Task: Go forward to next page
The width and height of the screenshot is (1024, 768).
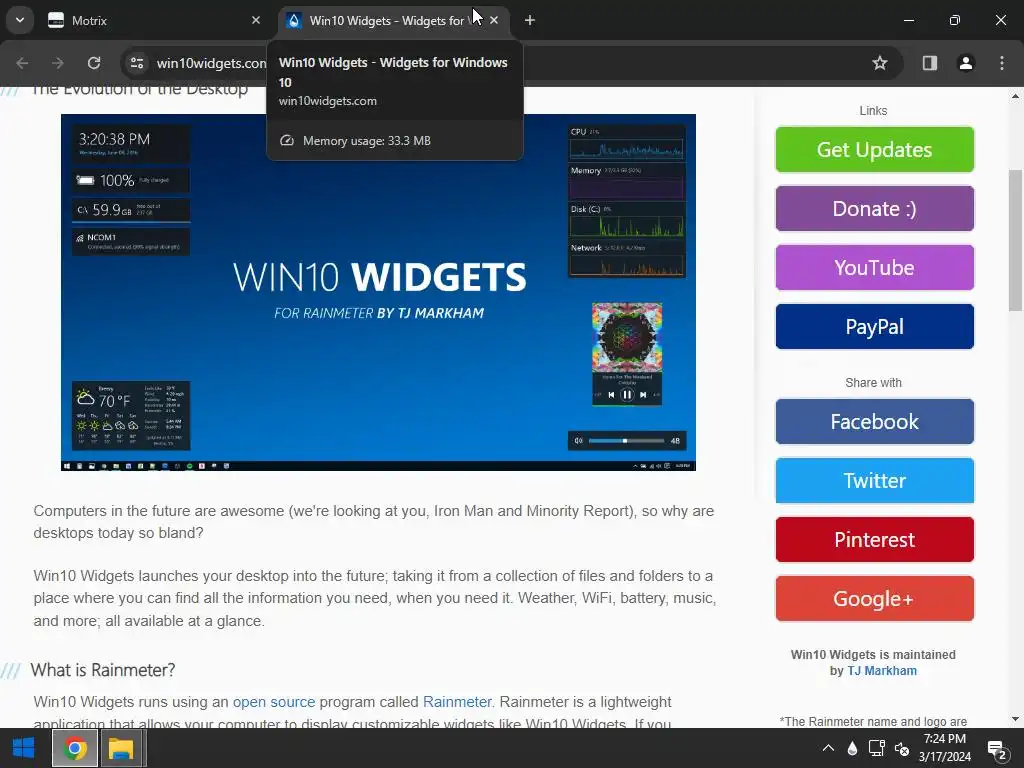Action: [57, 63]
